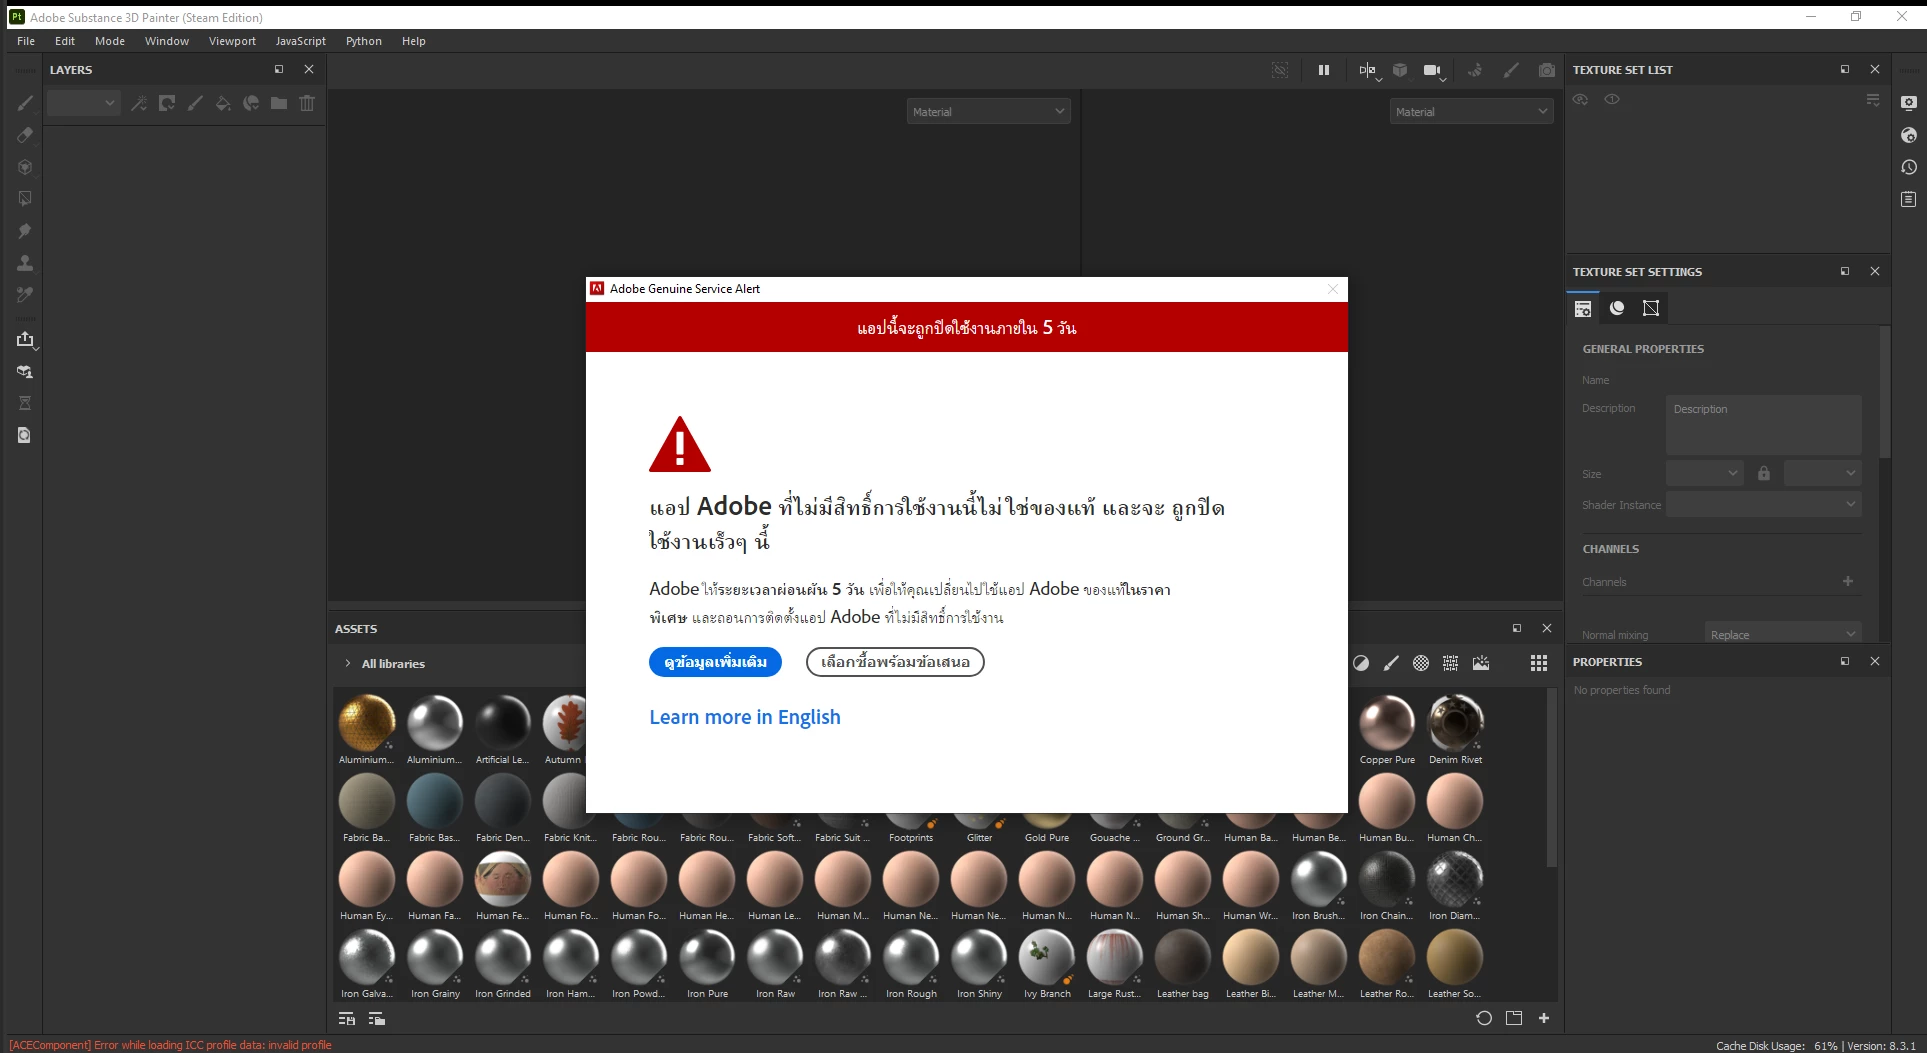The image size is (1927, 1053).
Task: Select the Material picker eyedropper tool
Action: coord(25,295)
